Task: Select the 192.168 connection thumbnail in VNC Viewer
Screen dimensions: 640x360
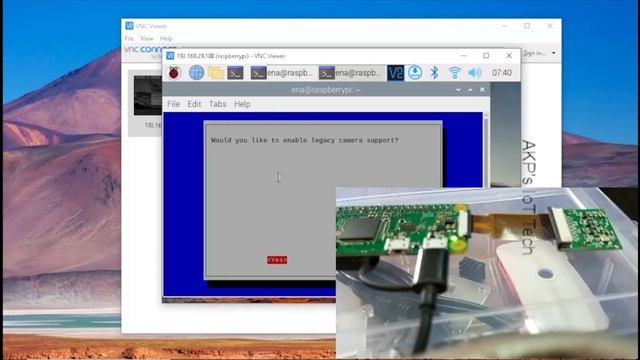Action: 147,95
